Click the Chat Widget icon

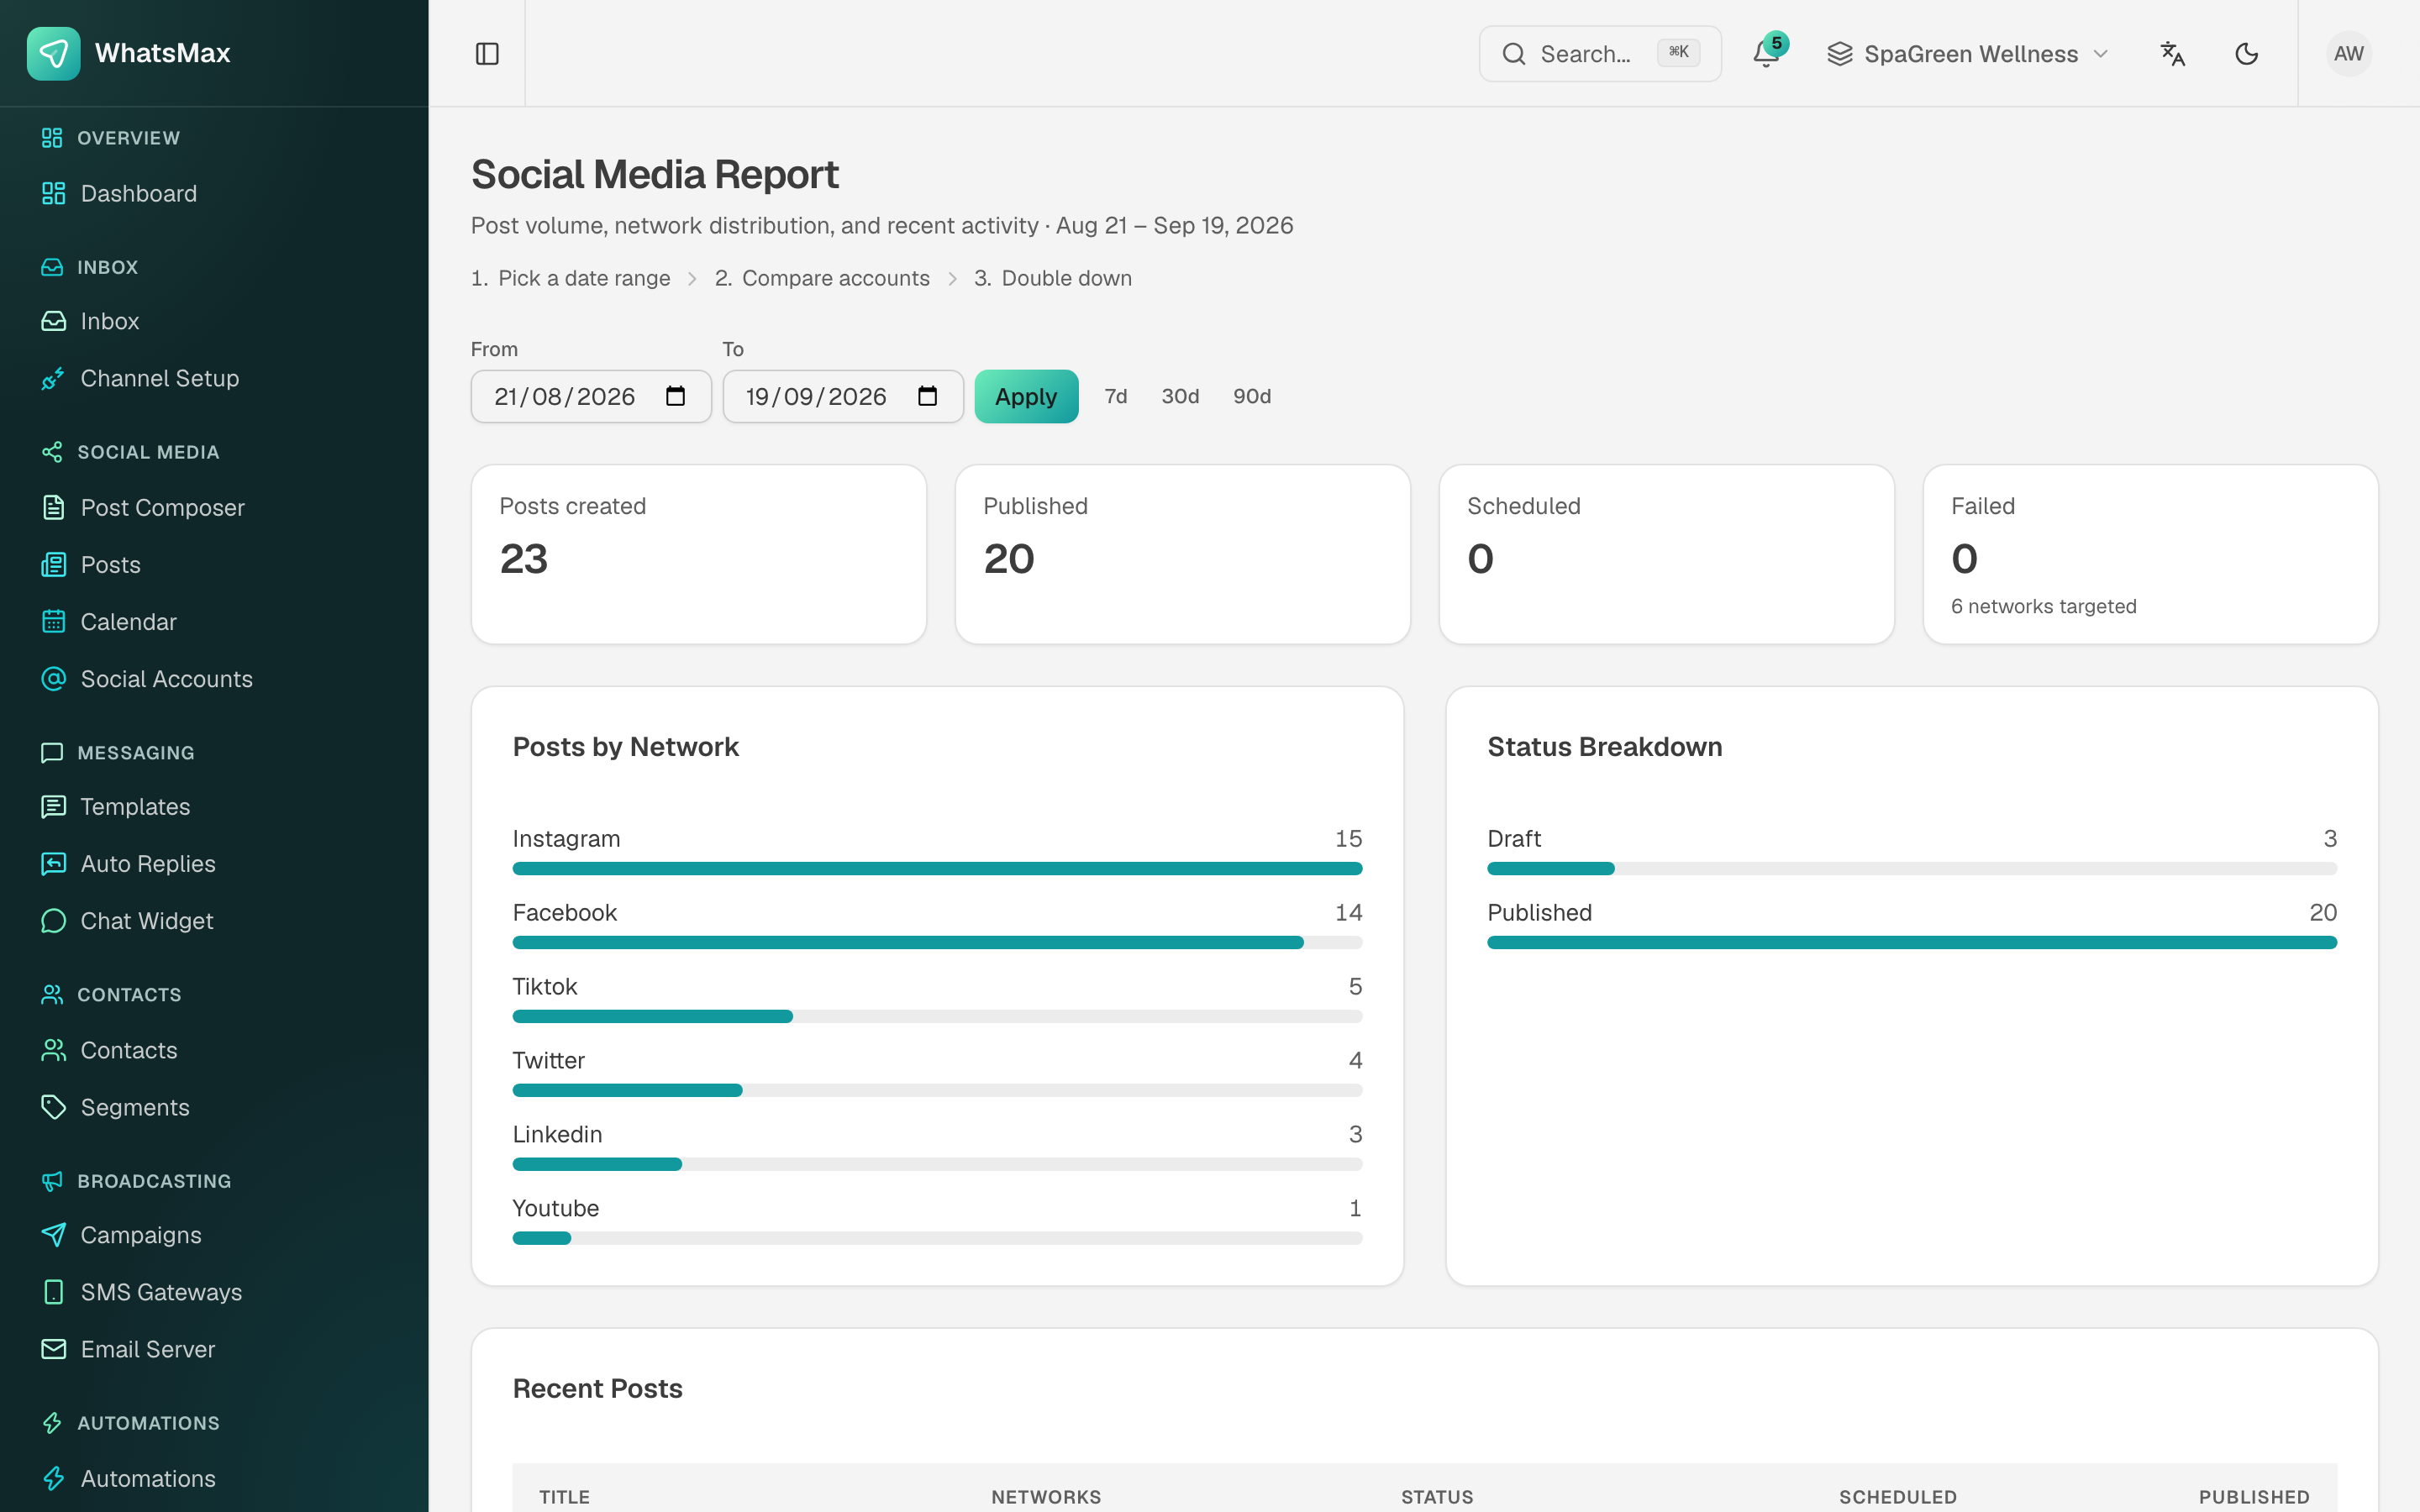point(54,920)
